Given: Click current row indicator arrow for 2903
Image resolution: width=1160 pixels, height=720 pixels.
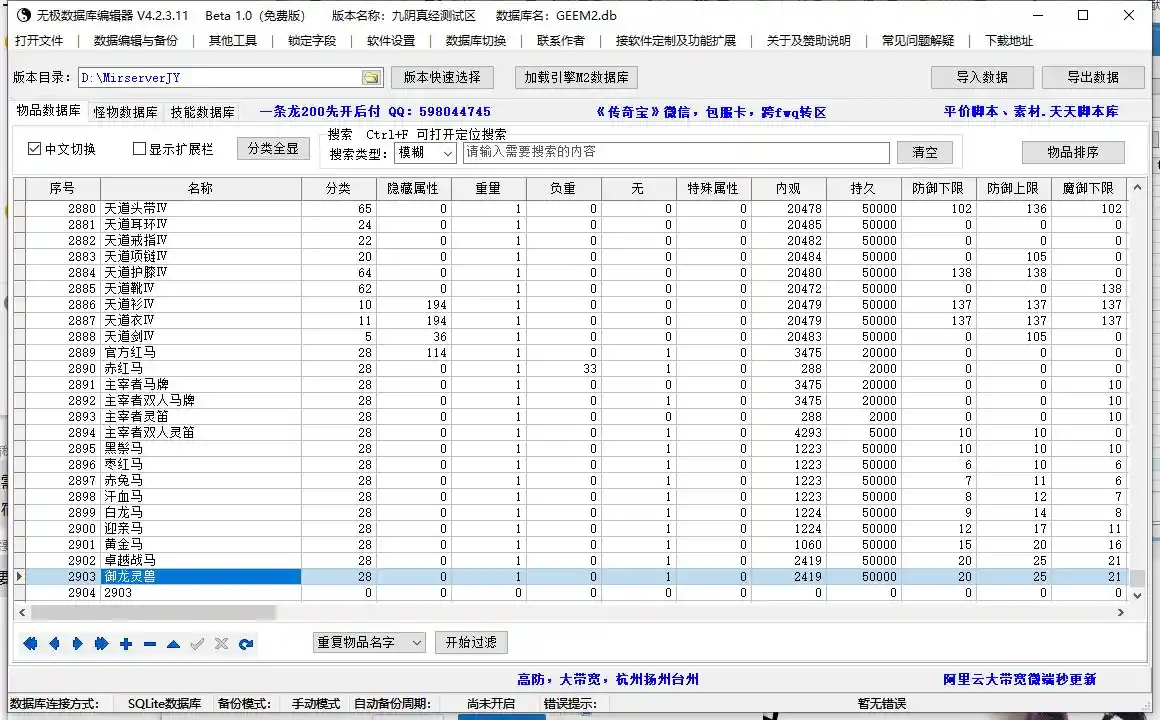Looking at the screenshot, I should tap(19, 576).
